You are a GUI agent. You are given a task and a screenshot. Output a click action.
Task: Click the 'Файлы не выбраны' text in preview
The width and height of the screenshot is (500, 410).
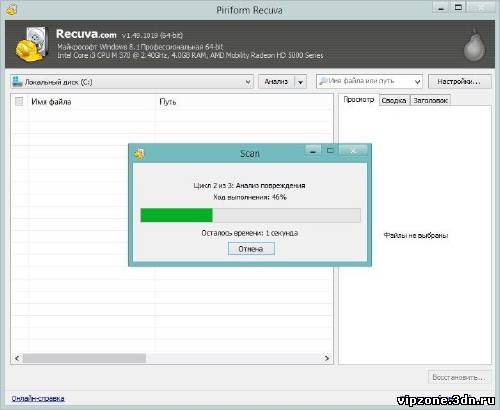tap(416, 235)
